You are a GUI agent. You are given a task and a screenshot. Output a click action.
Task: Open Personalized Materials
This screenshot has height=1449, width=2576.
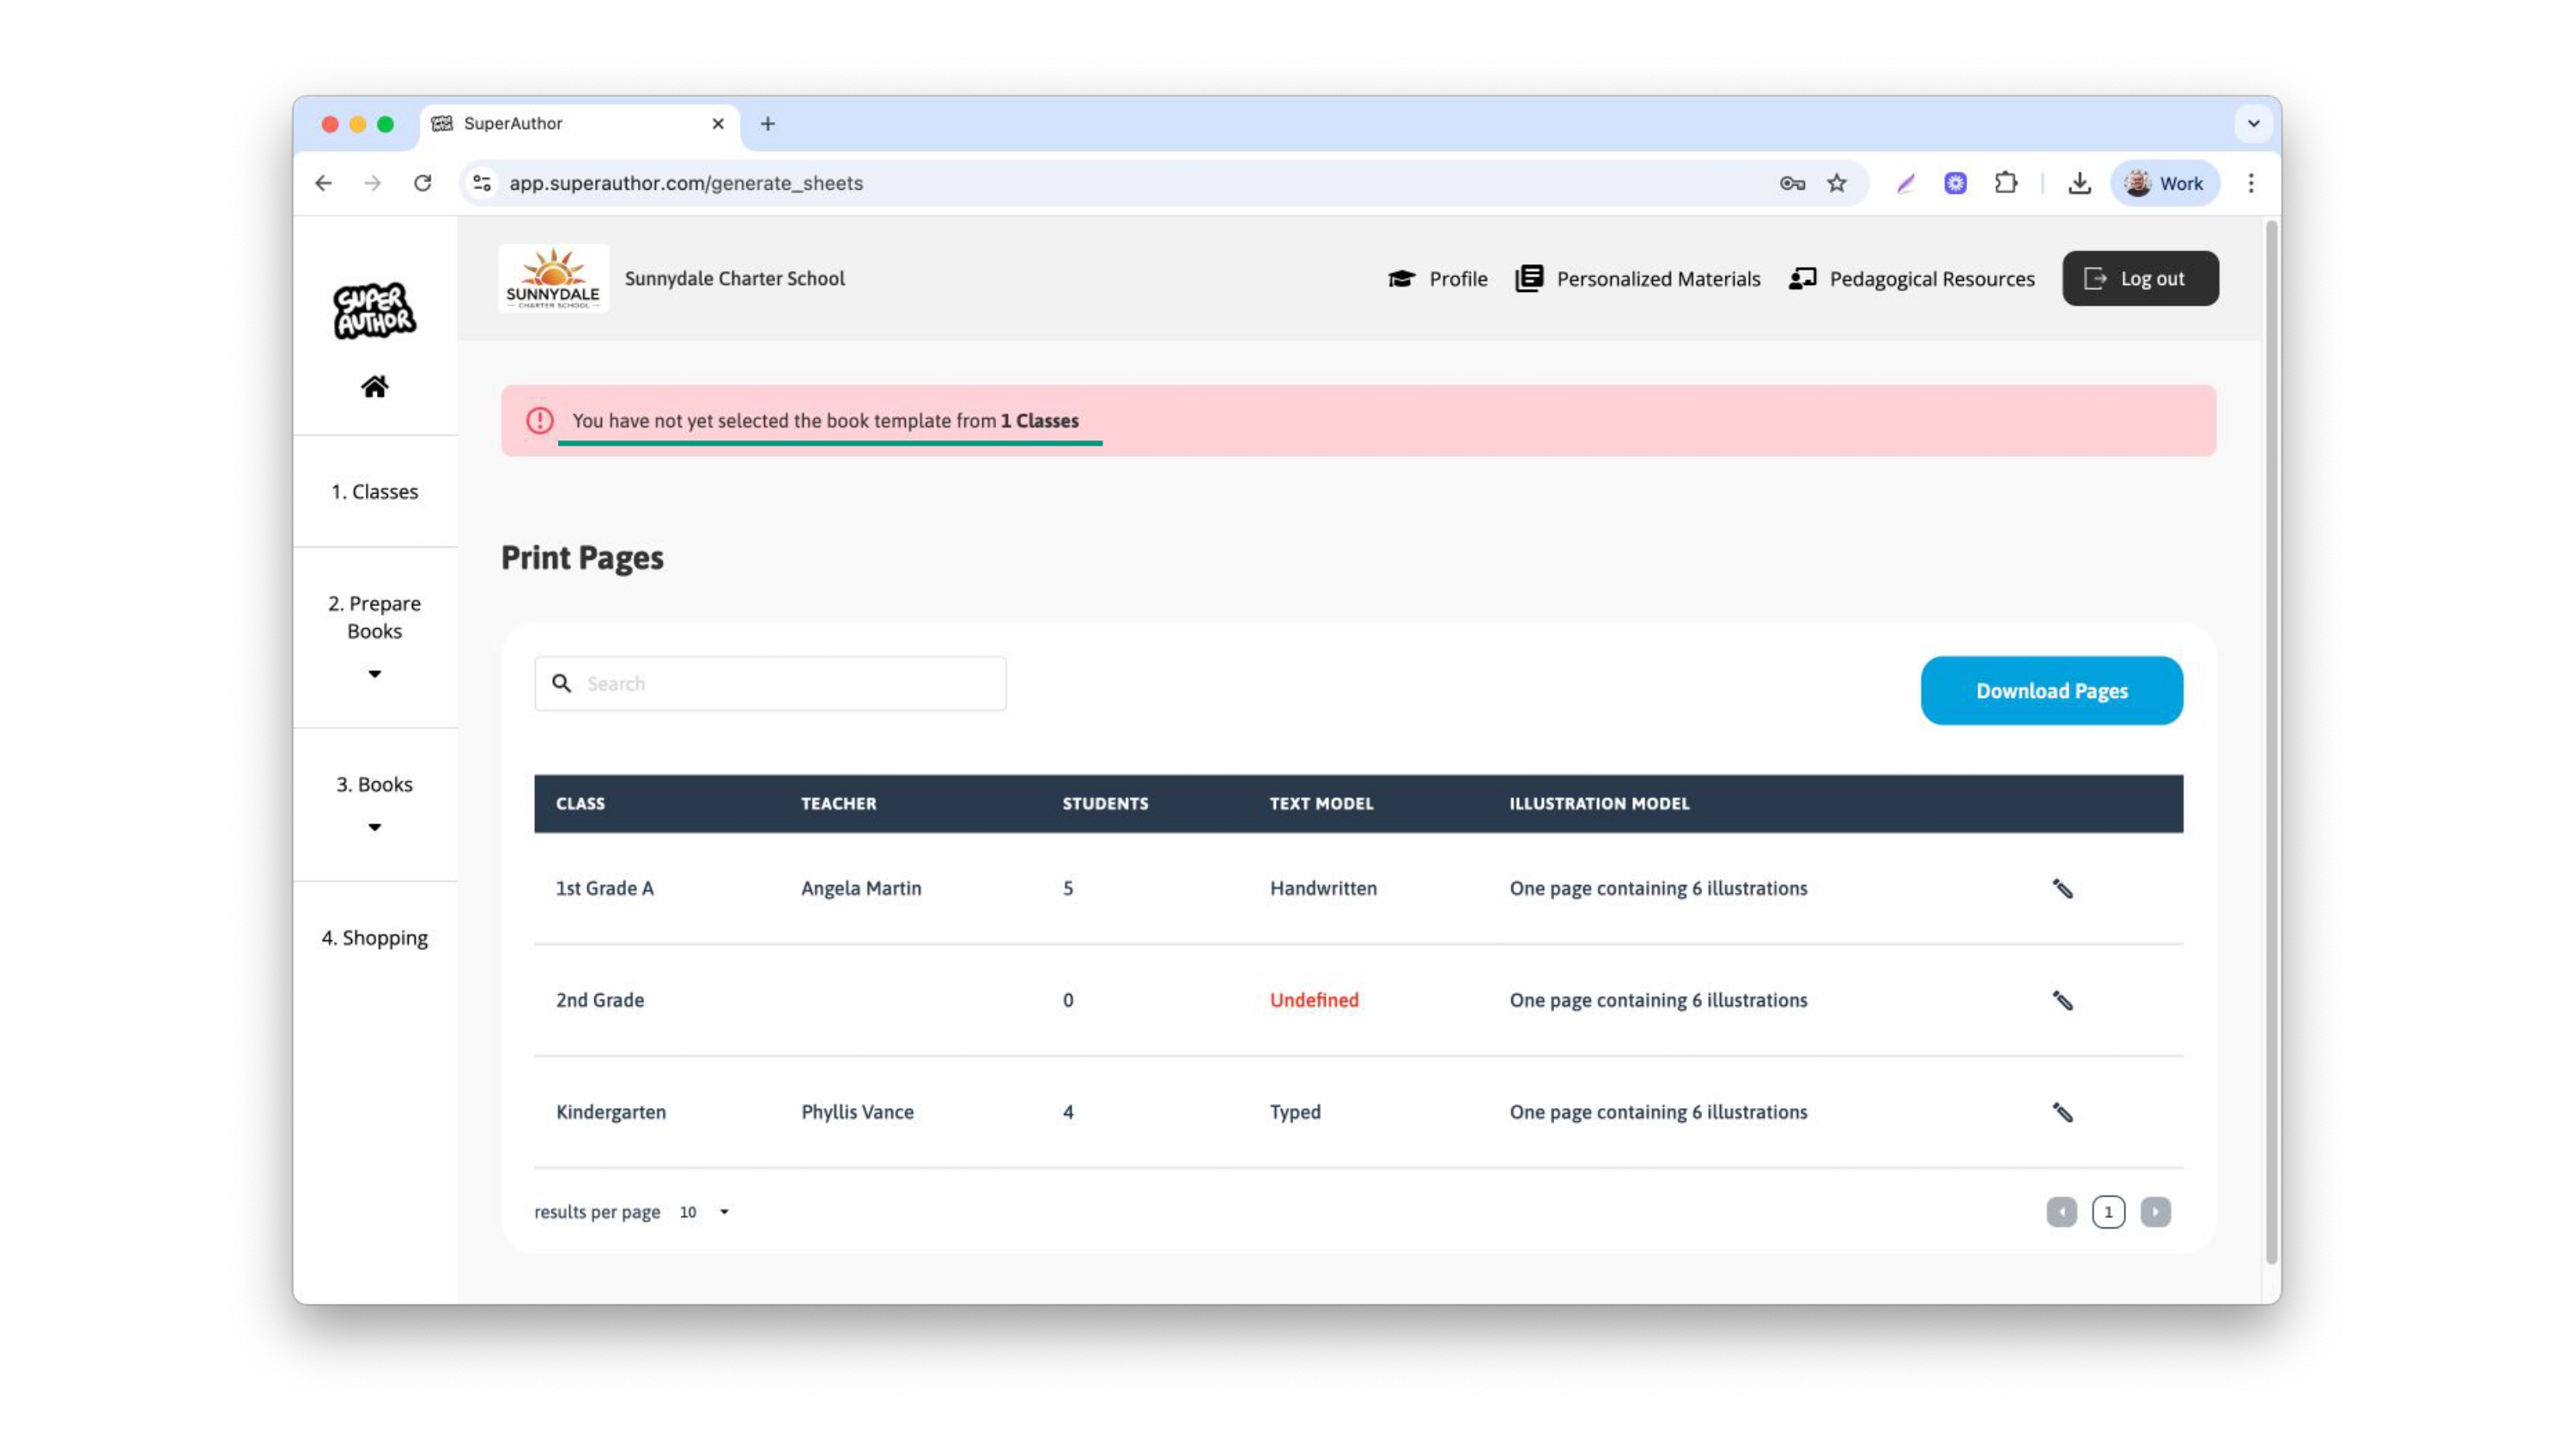pyautogui.click(x=1638, y=278)
